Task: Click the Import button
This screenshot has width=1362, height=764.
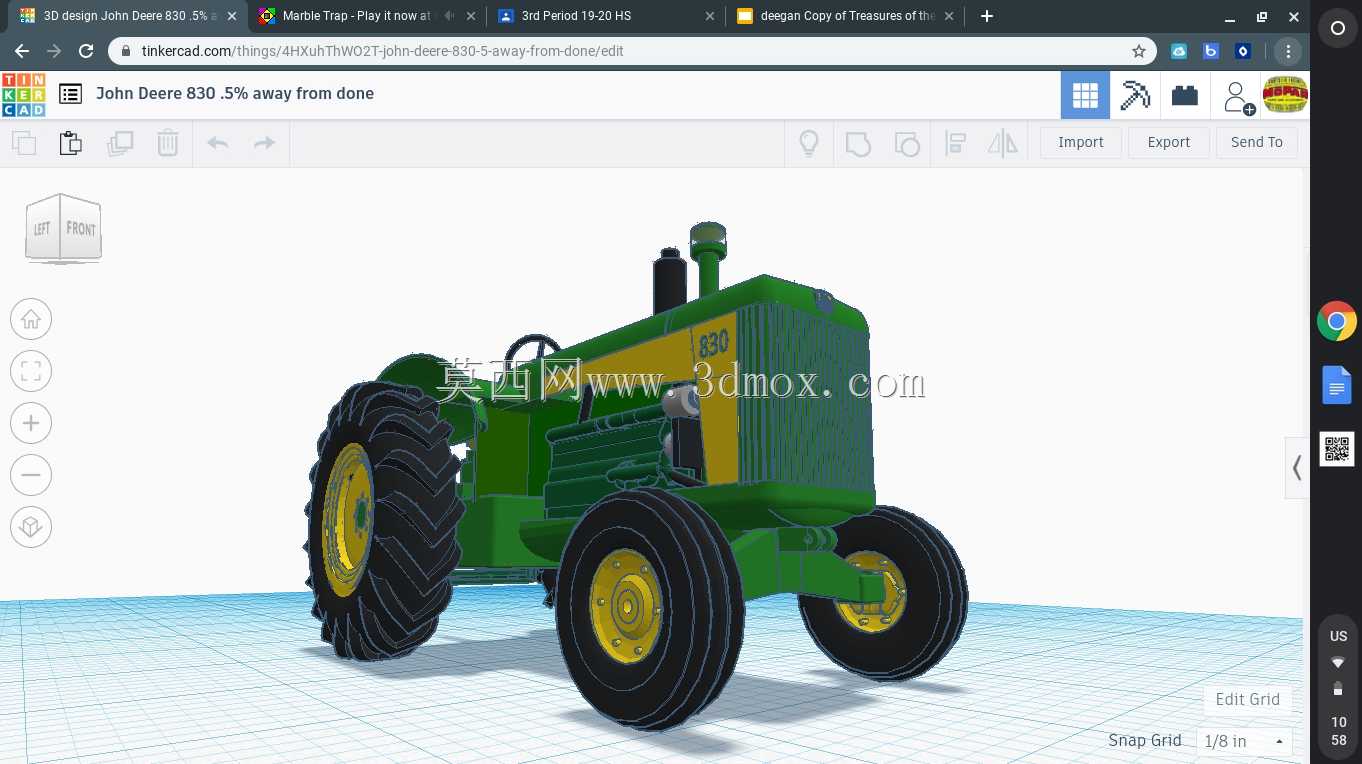Action: 1081,142
